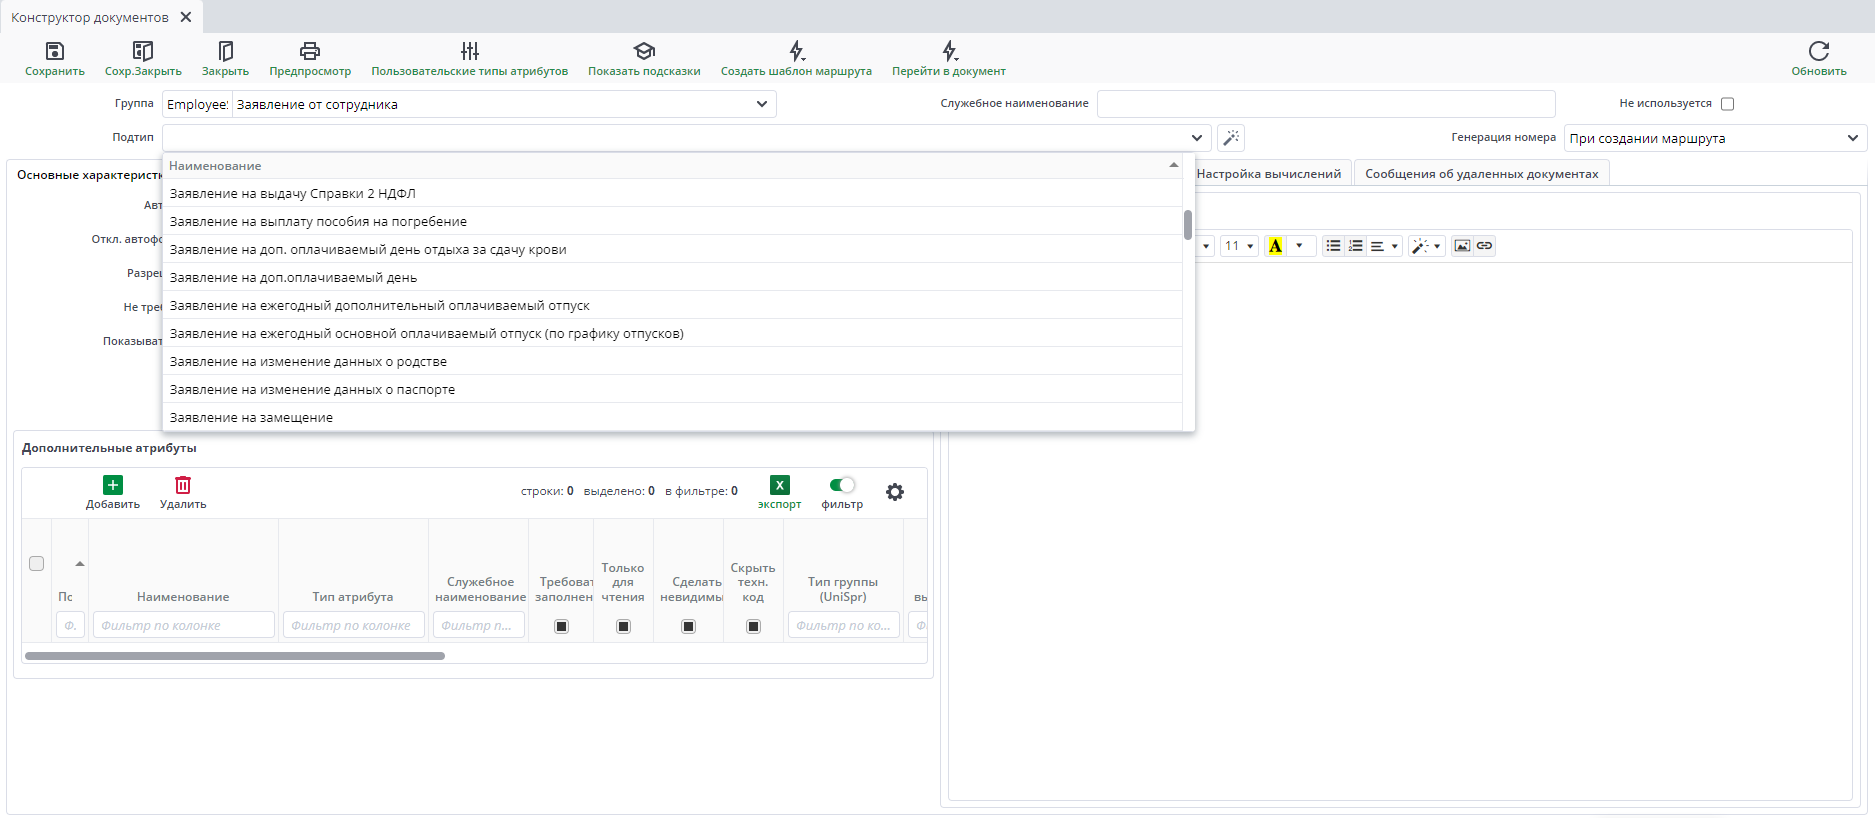Open Сообщения об удаленных документах tab
This screenshot has width=1875, height=818.
[x=1481, y=174]
